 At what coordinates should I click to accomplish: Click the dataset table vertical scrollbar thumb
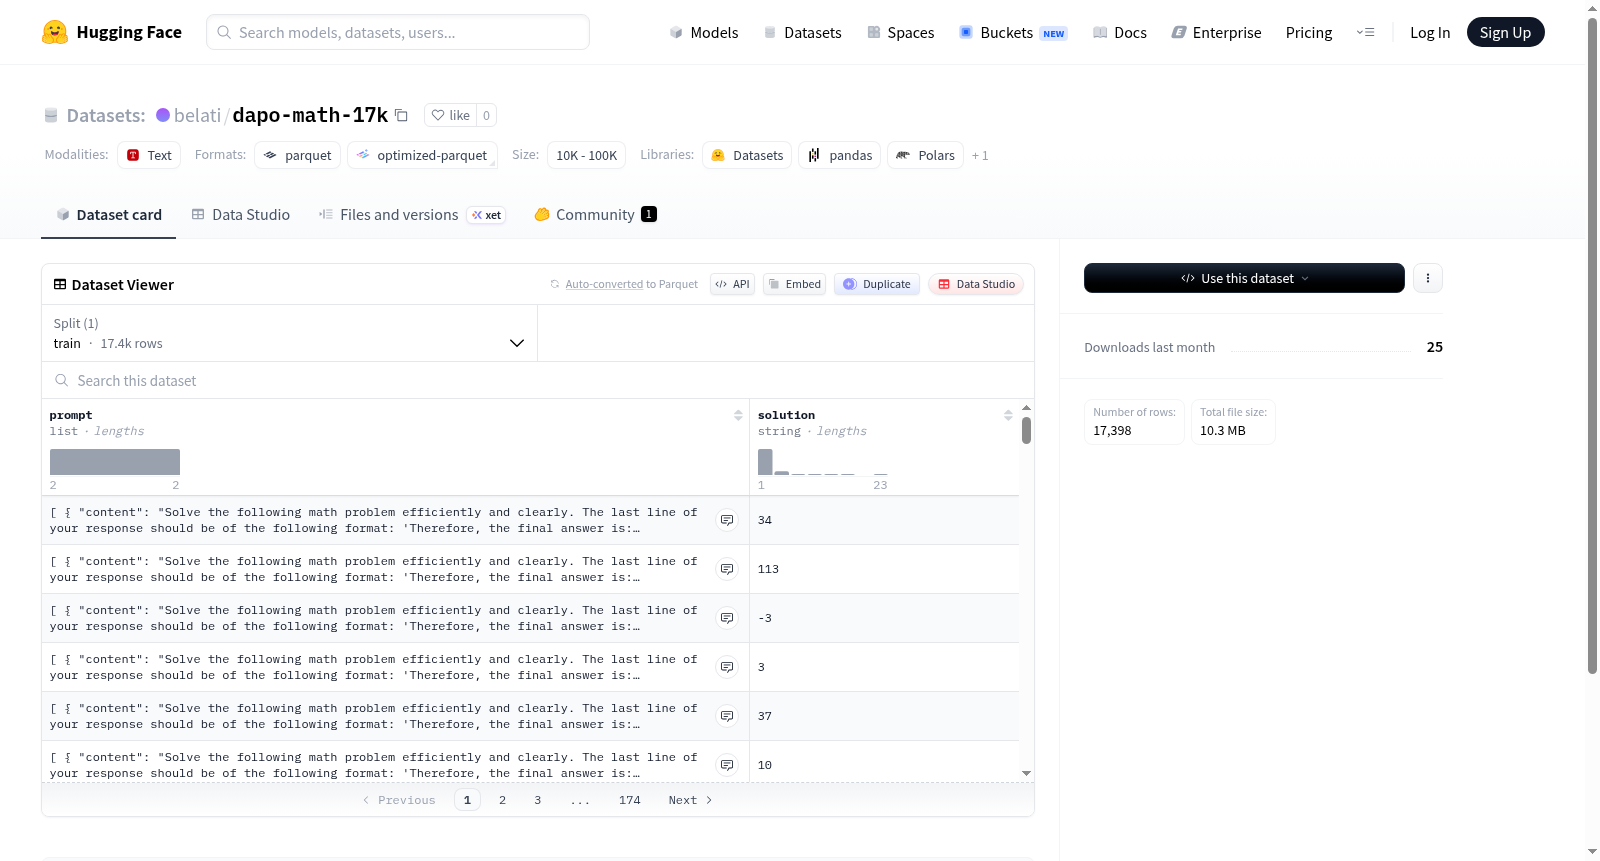point(1026,430)
